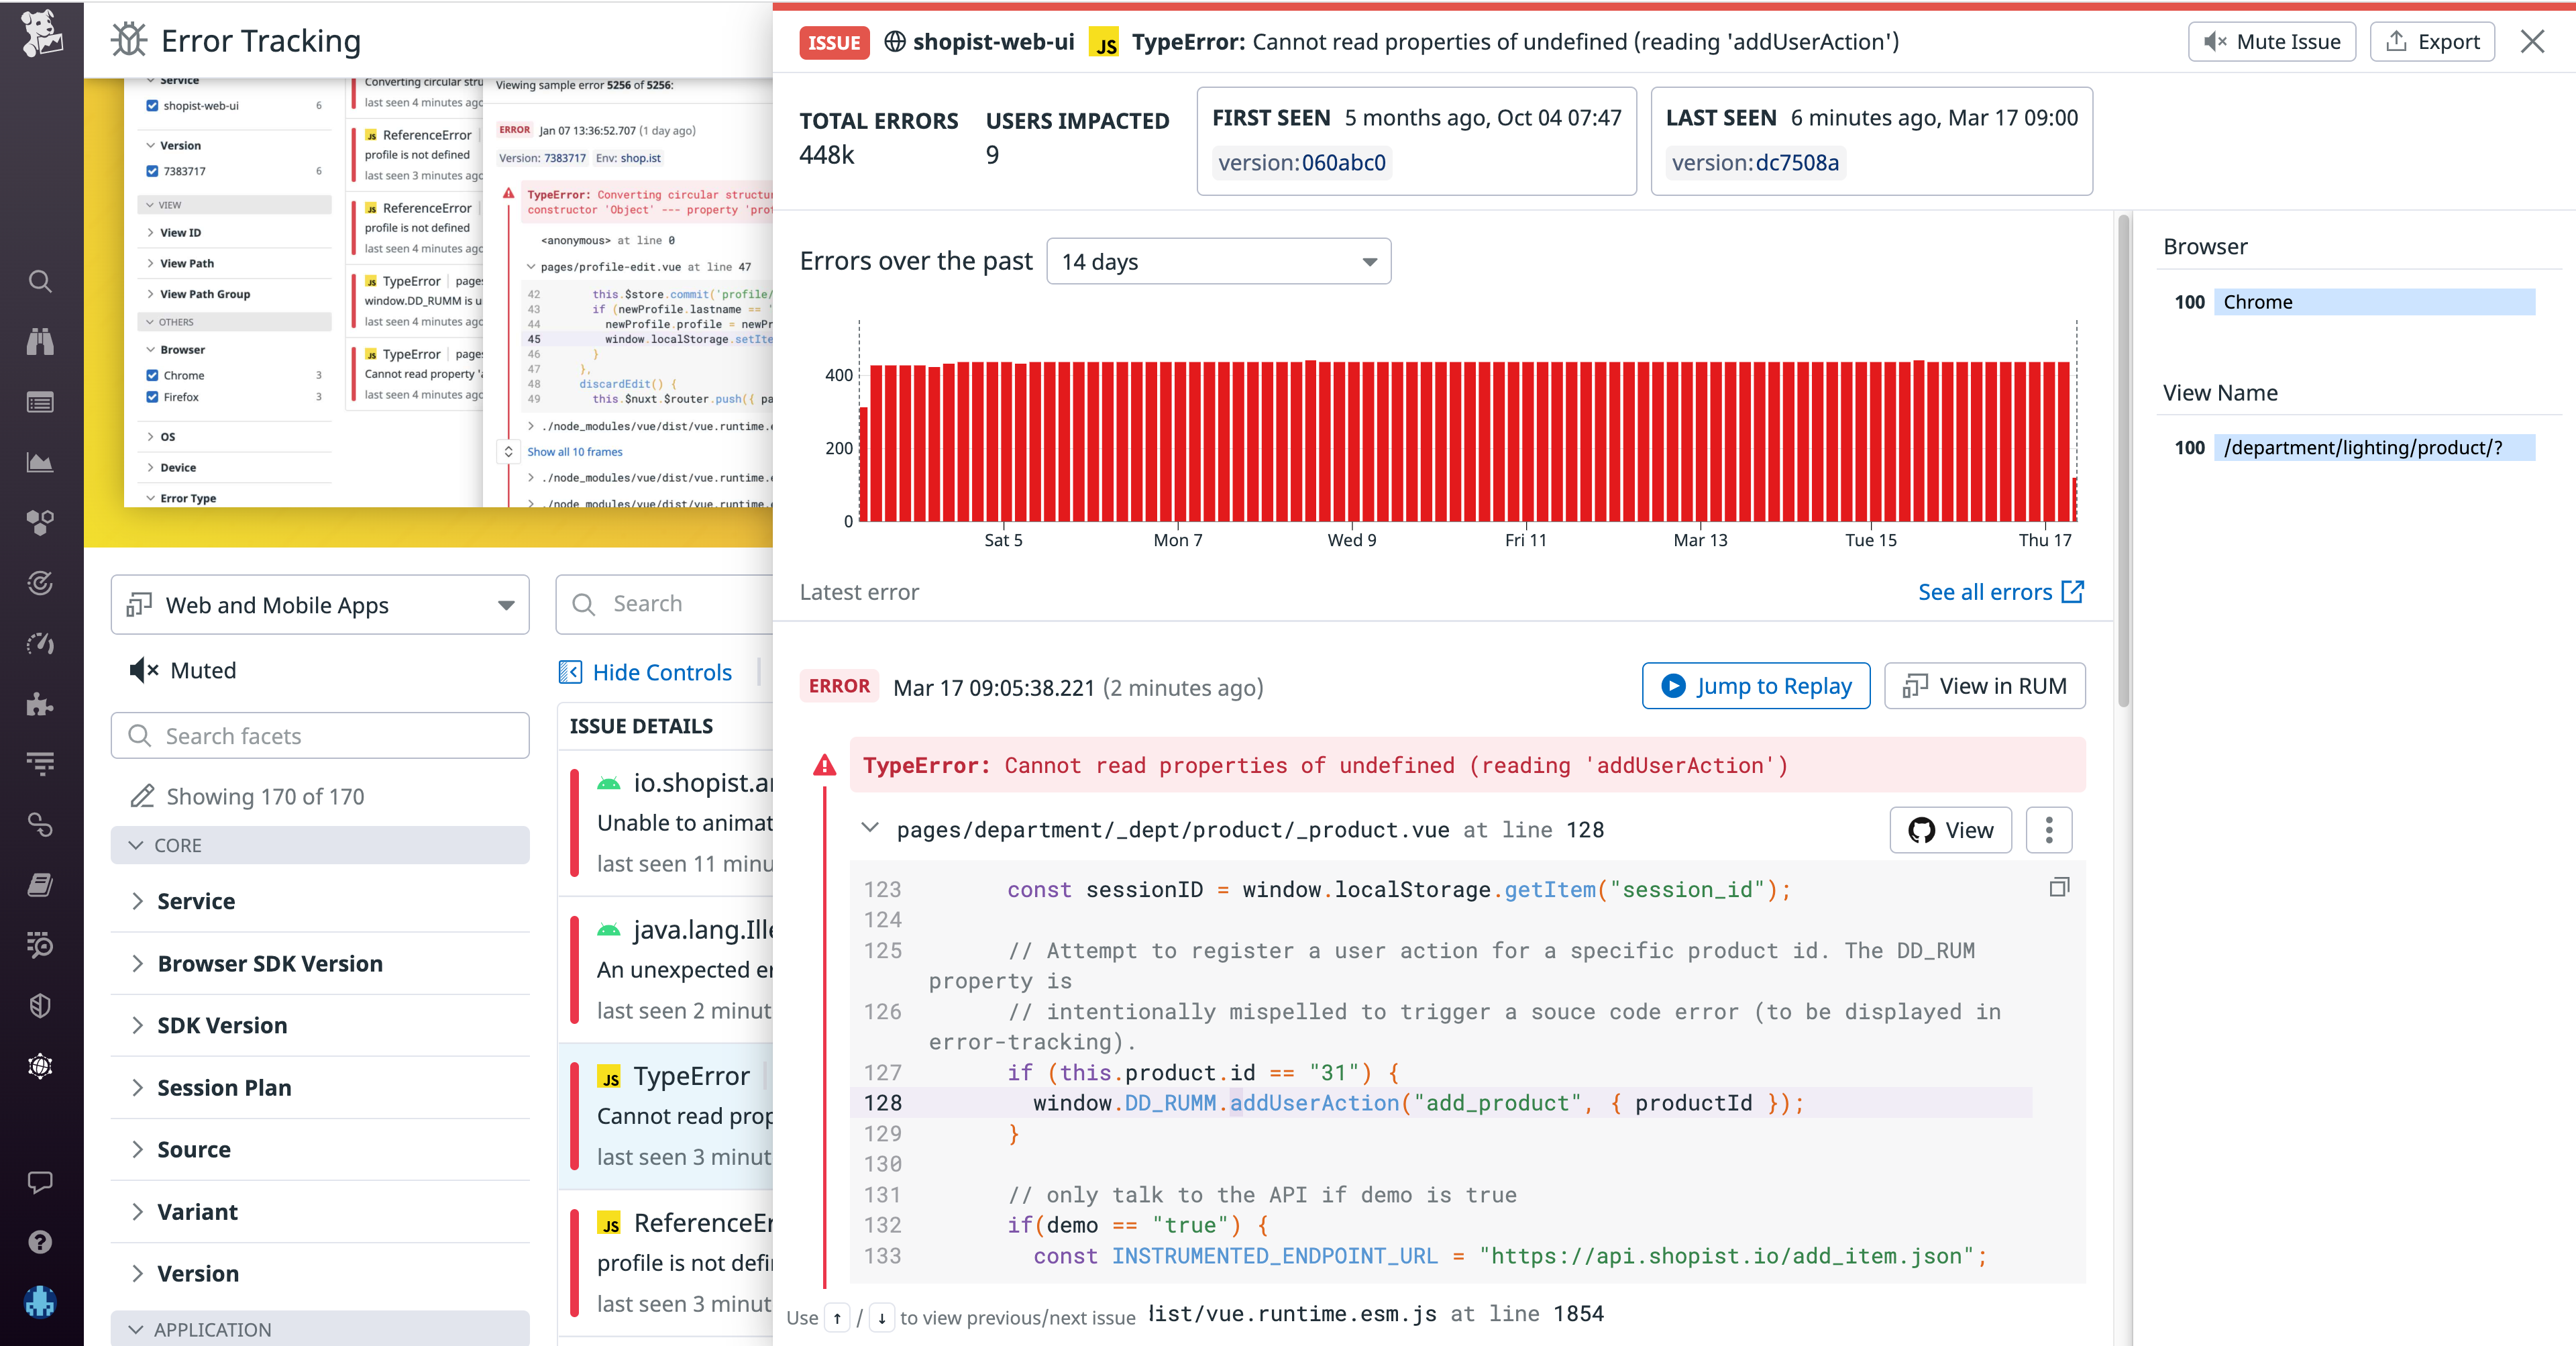This screenshot has width=2576, height=1346.
Task: Uncheck the Firefox browser filter
Action: 152,397
